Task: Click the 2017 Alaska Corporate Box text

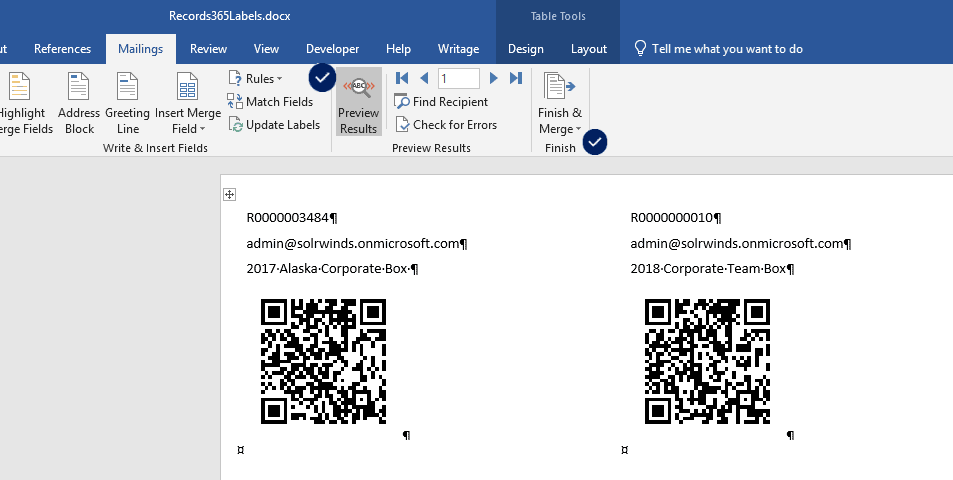Action: pos(328,269)
